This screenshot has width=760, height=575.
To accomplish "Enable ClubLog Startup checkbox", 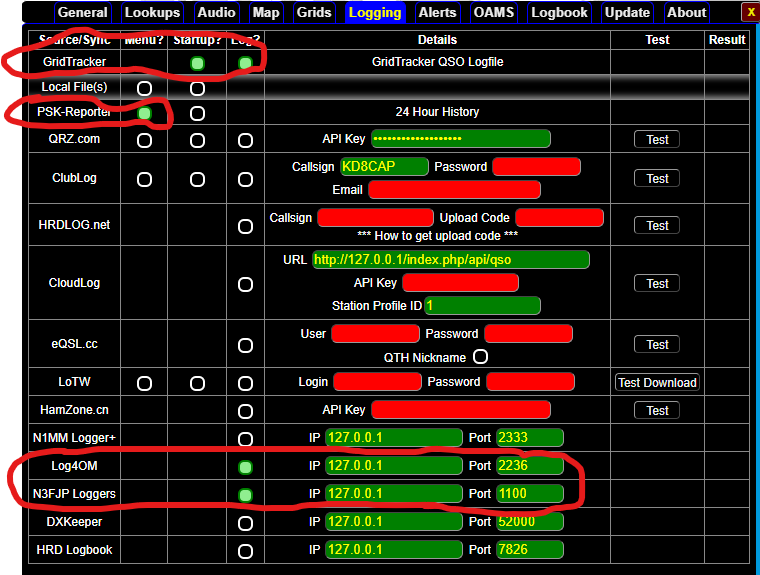I will [x=197, y=179].
